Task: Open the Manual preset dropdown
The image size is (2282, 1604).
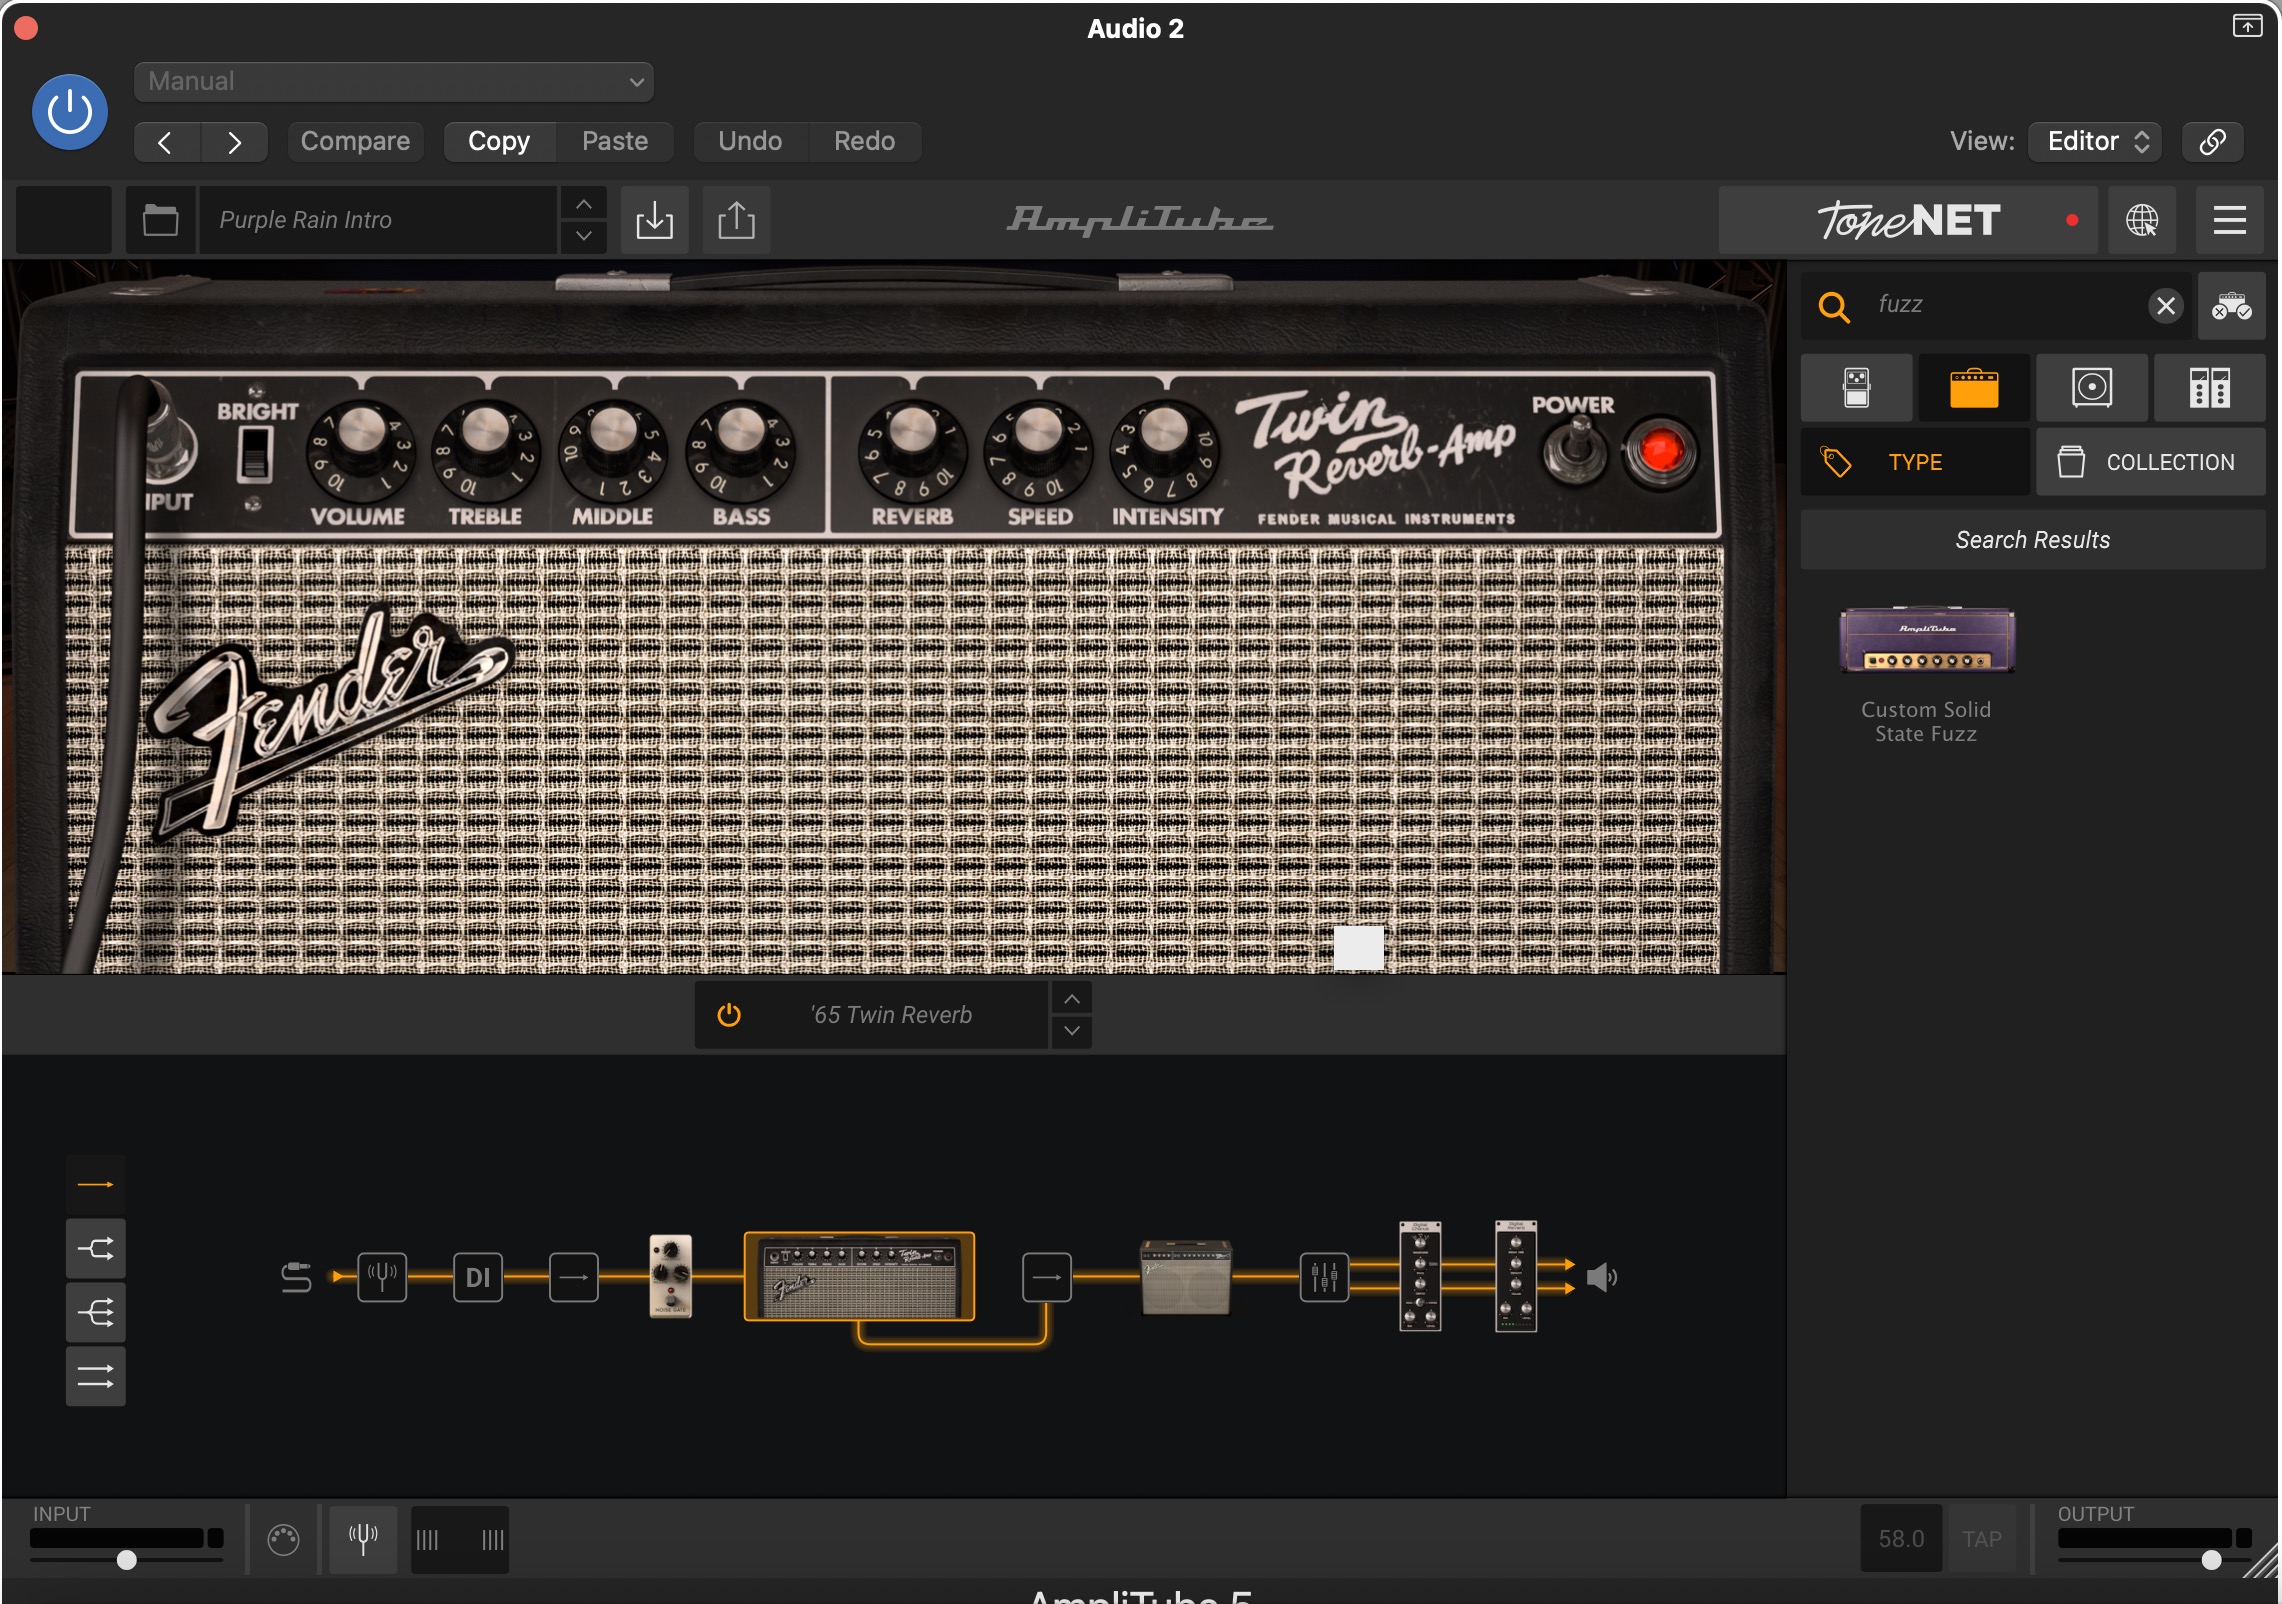Action: 394,82
